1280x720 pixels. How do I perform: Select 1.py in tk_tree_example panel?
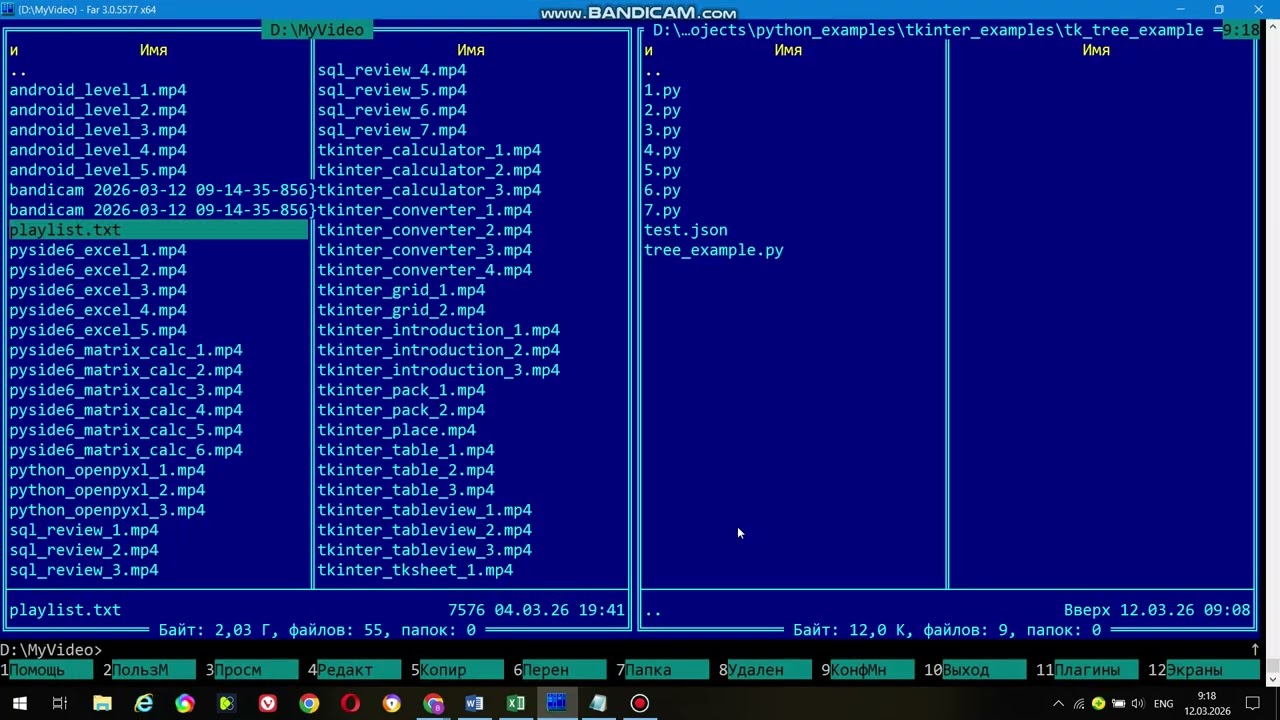(x=662, y=90)
